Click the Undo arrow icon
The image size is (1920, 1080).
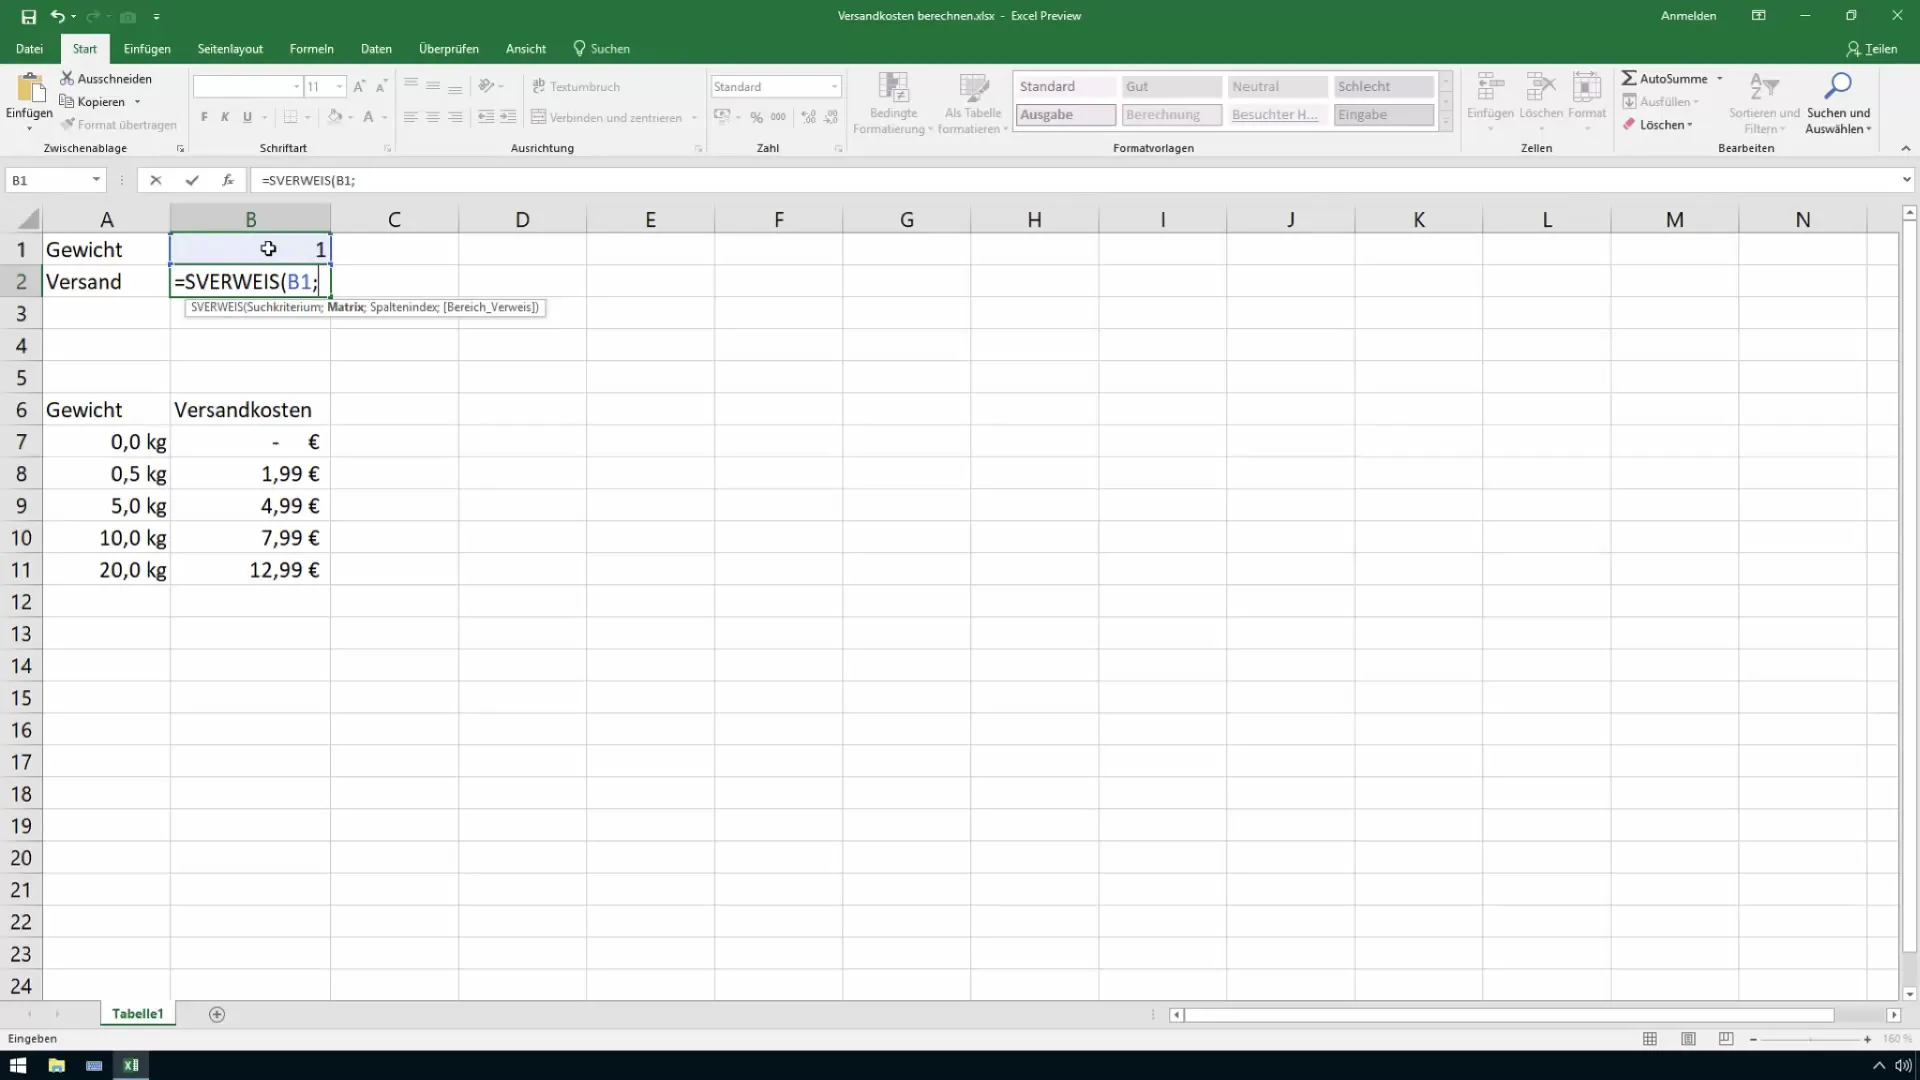pyautogui.click(x=58, y=16)
